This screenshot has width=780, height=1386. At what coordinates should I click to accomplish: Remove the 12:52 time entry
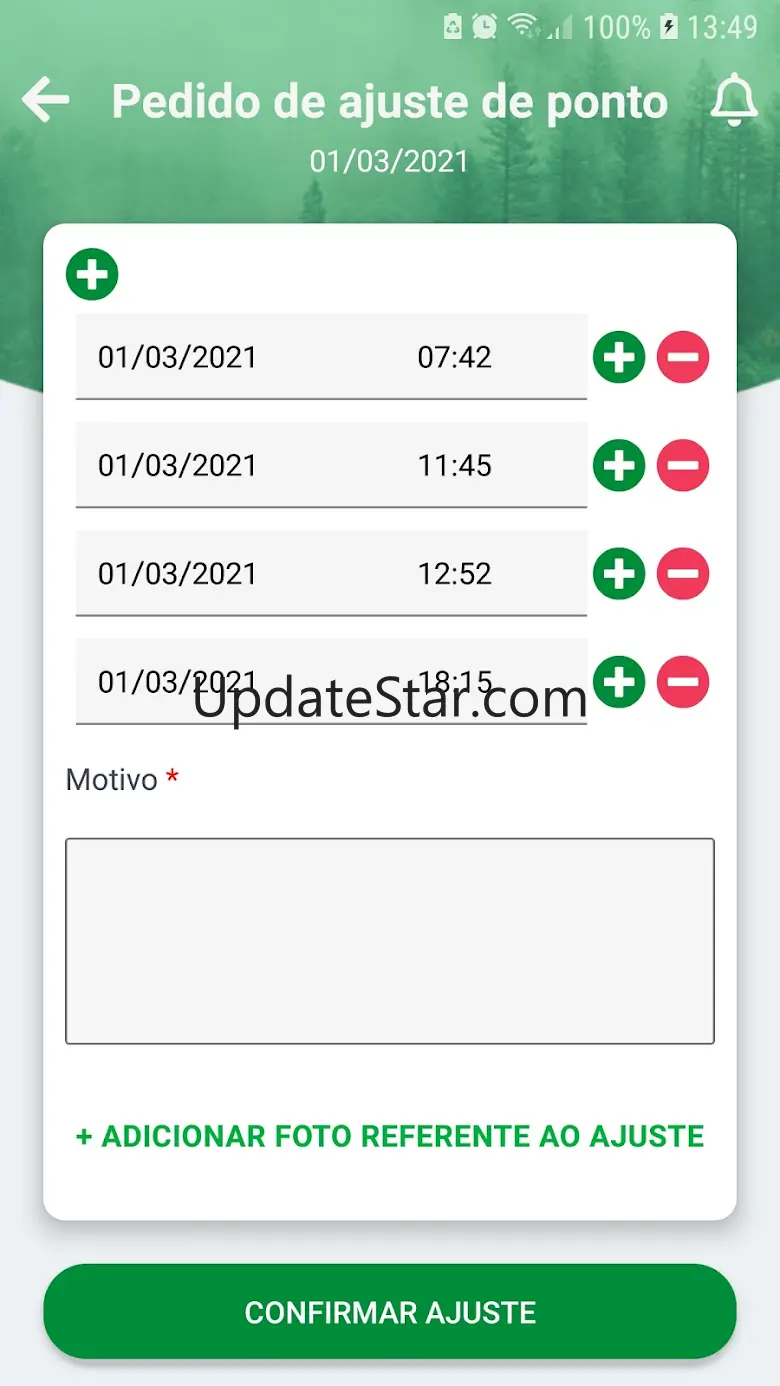pos(683,573)
